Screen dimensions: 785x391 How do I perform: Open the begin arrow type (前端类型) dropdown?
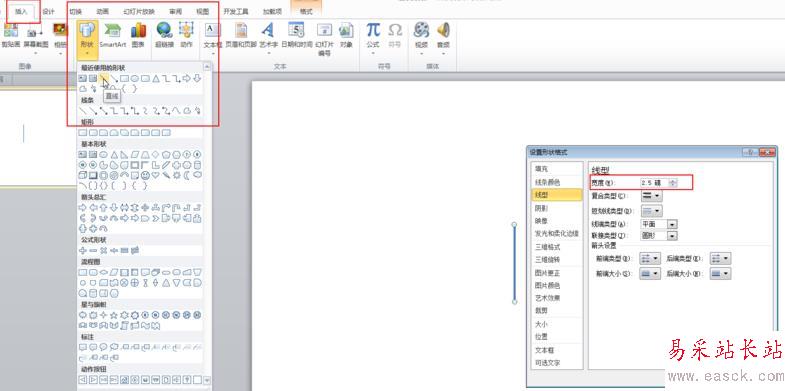650,259
